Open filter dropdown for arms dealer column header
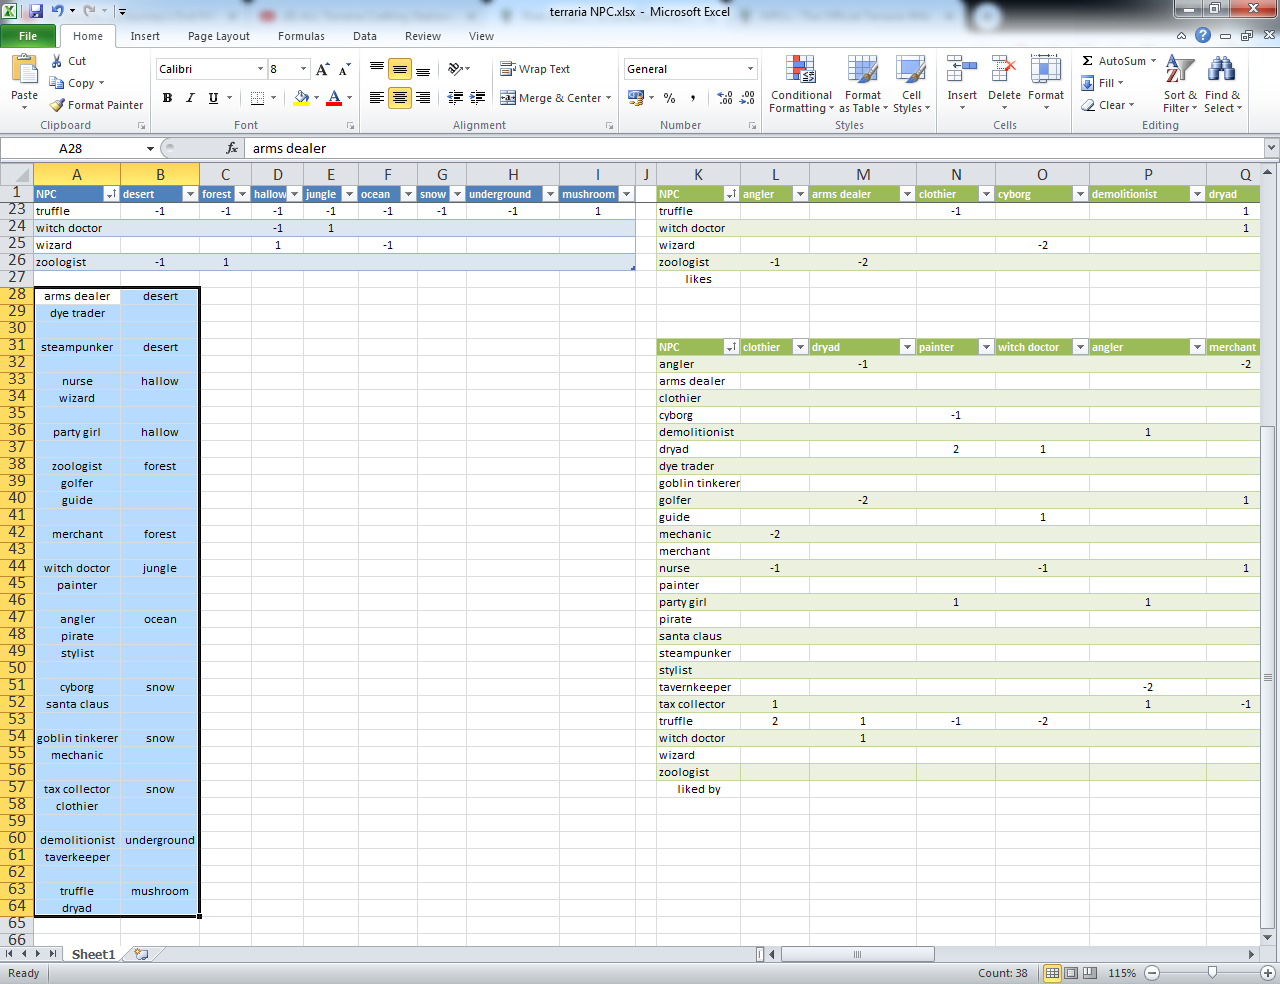 click(x=908, y=194)
